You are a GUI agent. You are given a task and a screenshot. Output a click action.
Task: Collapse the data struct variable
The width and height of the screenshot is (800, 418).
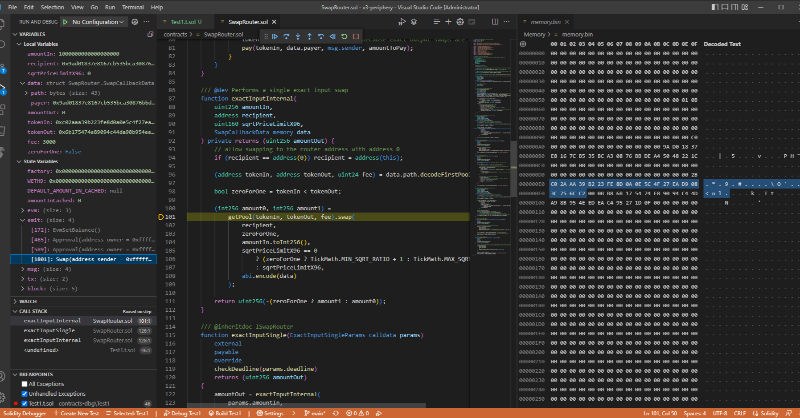[x=22, y=83]
